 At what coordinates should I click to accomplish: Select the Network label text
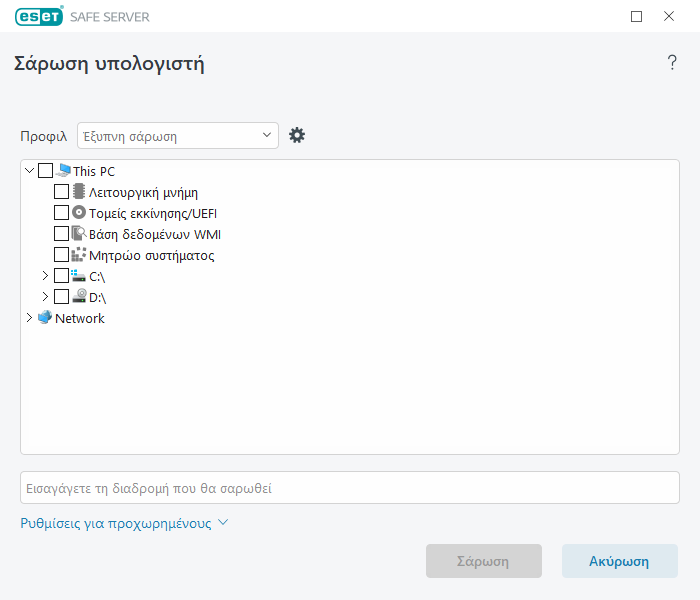pos(80,318)
